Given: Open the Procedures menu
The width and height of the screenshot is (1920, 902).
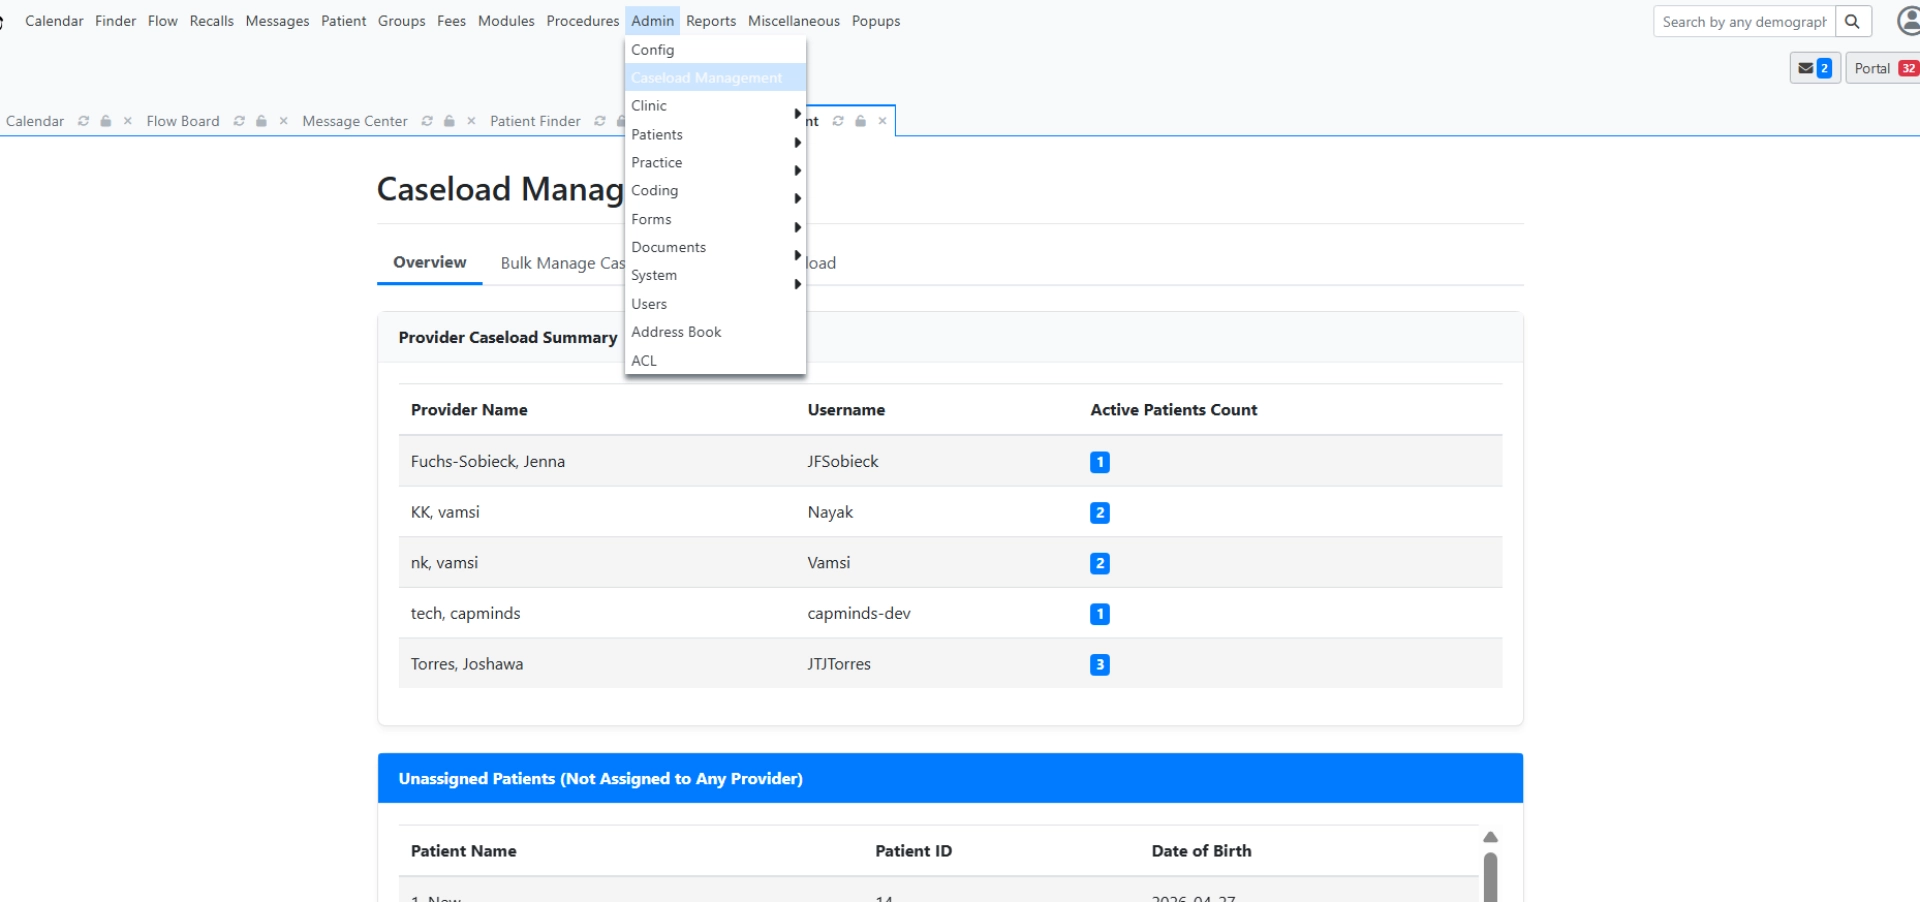Looking at the screenshot, I should [583, 21].
